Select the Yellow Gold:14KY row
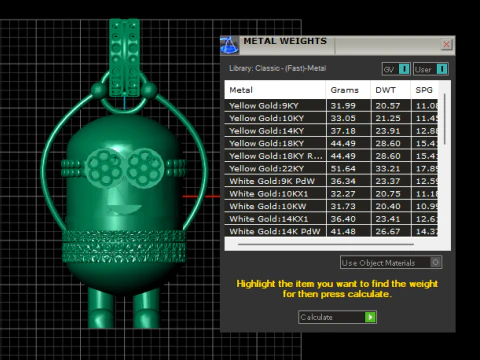The image size is (480, 360). click(x=331, y=131)
